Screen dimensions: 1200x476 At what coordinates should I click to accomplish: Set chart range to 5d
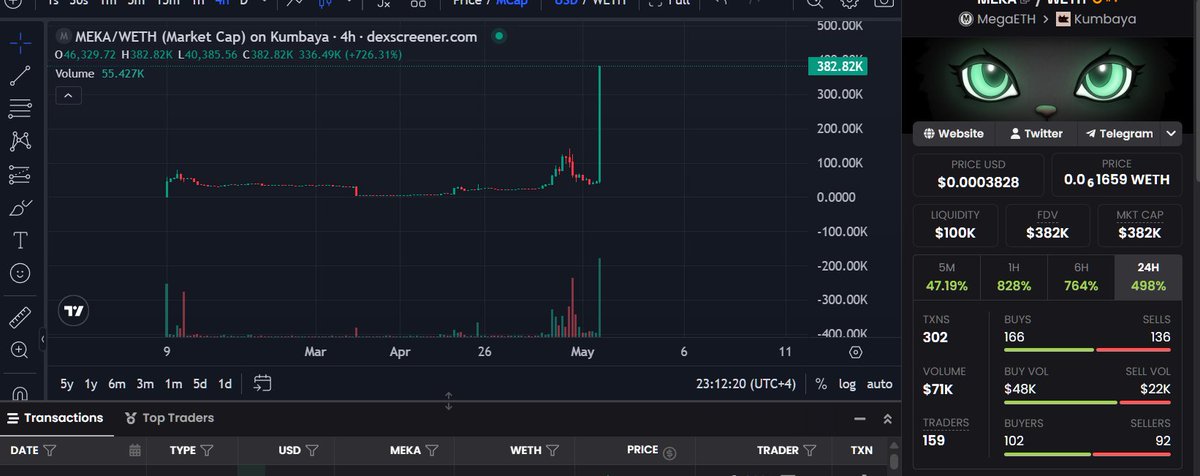pyautogui.click(x=200, y=383)
